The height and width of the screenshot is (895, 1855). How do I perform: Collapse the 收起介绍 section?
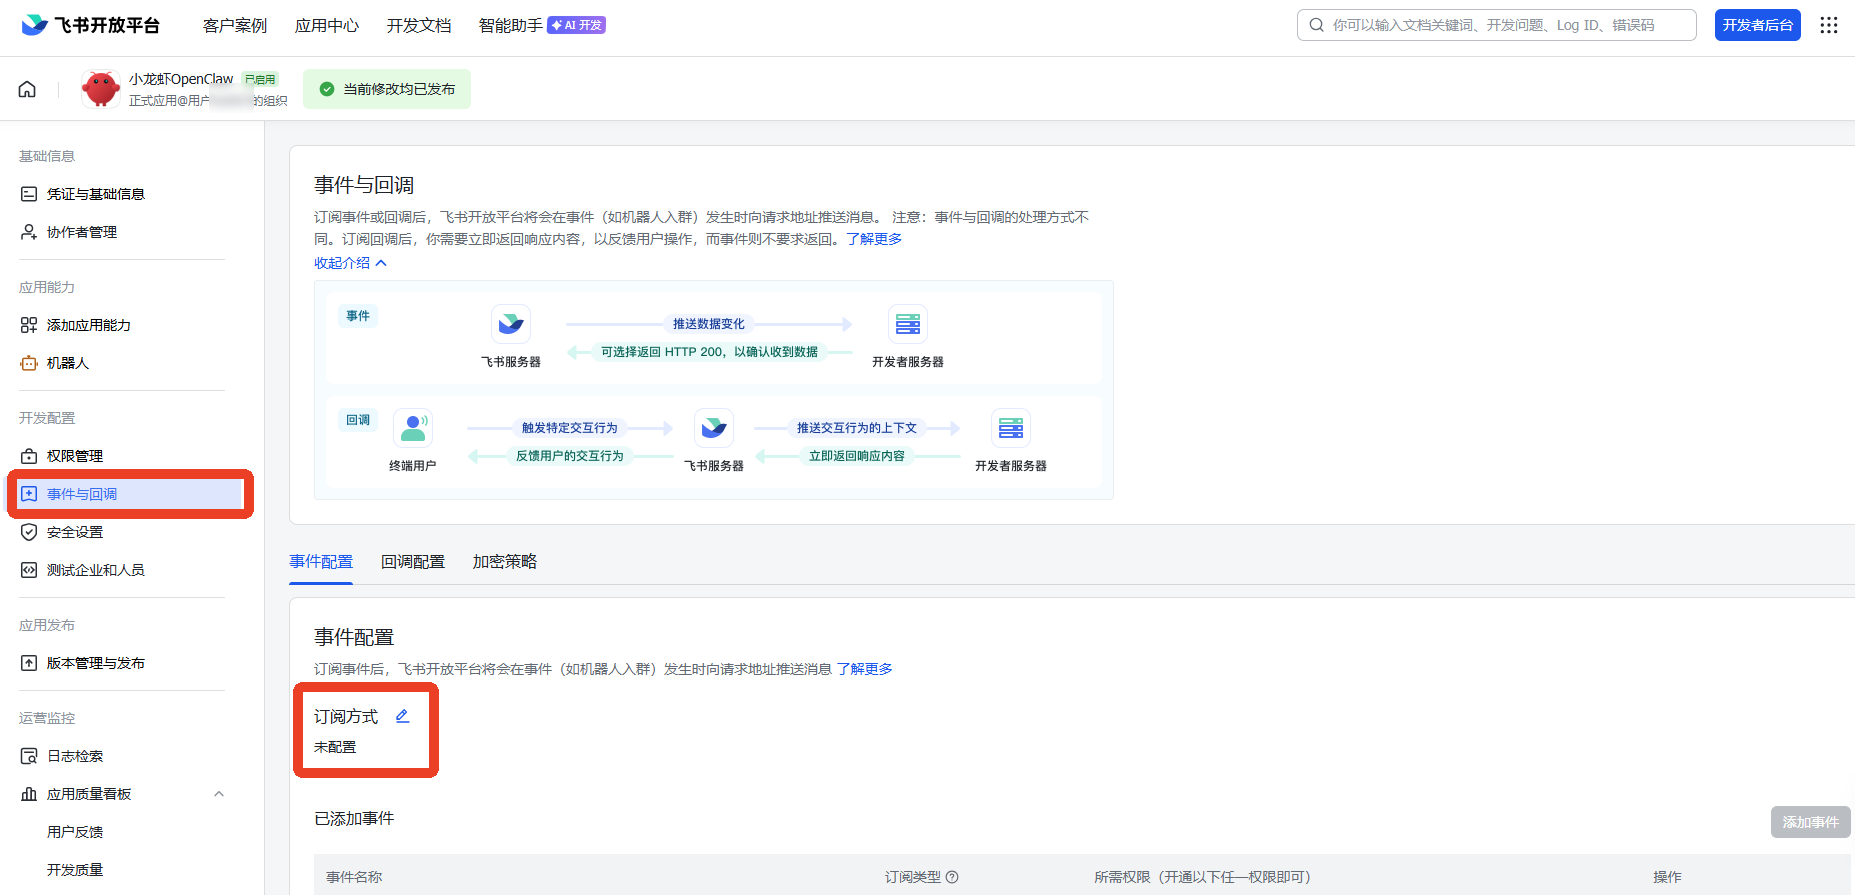[350, 263]
